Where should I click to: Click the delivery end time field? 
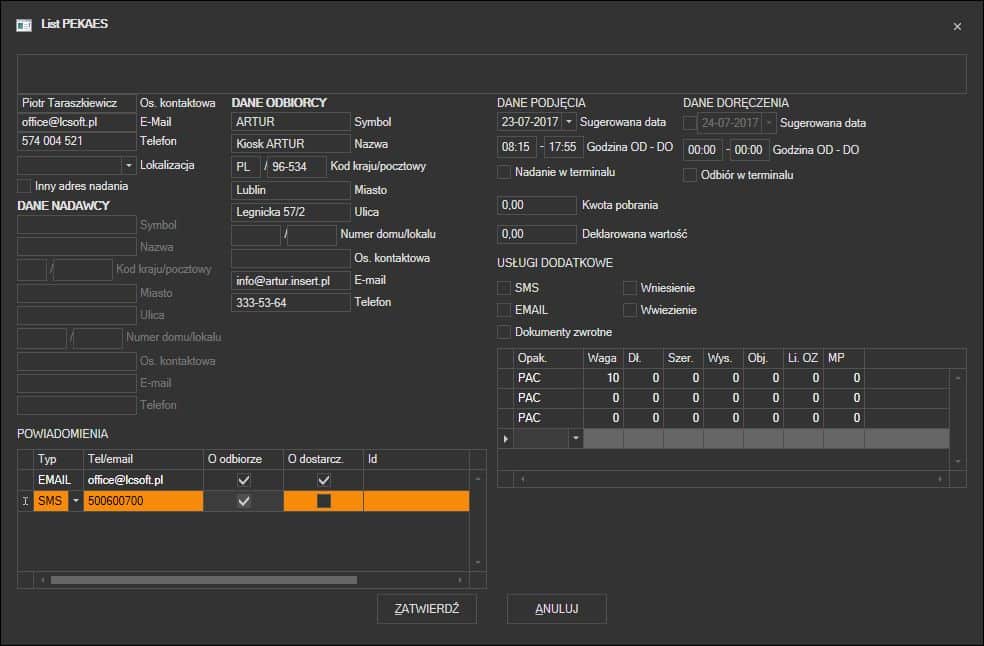click(x=749, y=150)
